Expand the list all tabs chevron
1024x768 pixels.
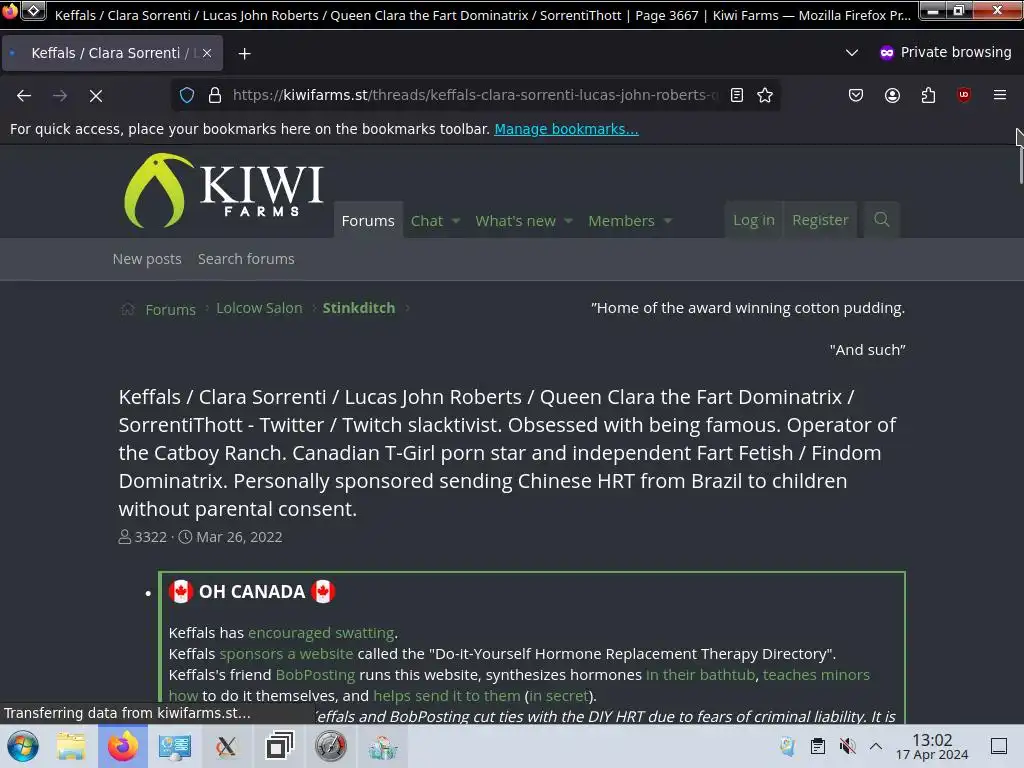(852, 52)
